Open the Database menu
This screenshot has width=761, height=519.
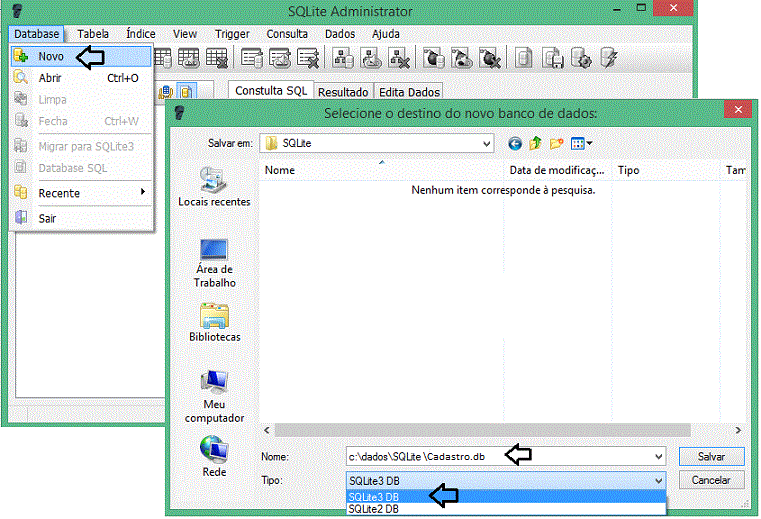[36, 34]
